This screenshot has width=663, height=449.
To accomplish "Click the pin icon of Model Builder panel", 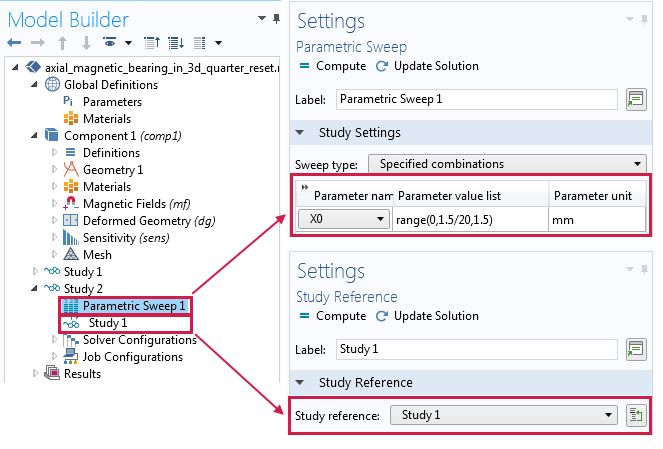I will (276, 19).
